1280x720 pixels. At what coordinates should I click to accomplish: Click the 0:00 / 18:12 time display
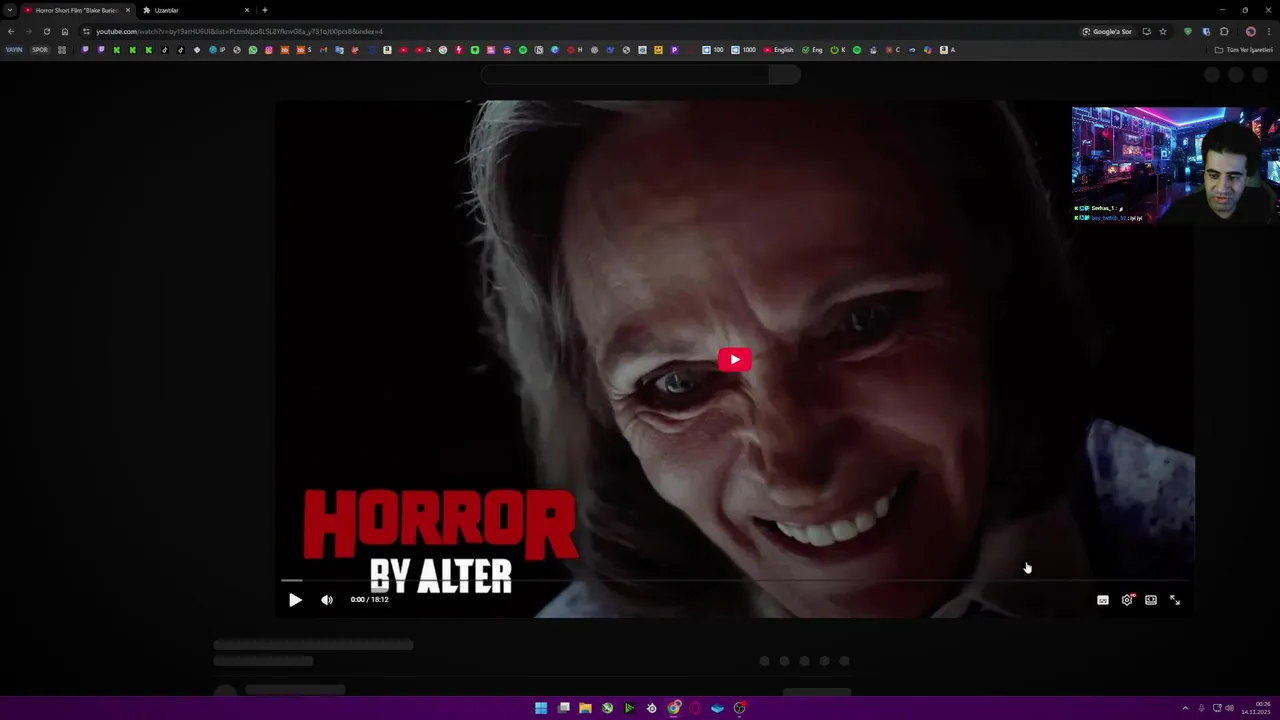[370, 600]
